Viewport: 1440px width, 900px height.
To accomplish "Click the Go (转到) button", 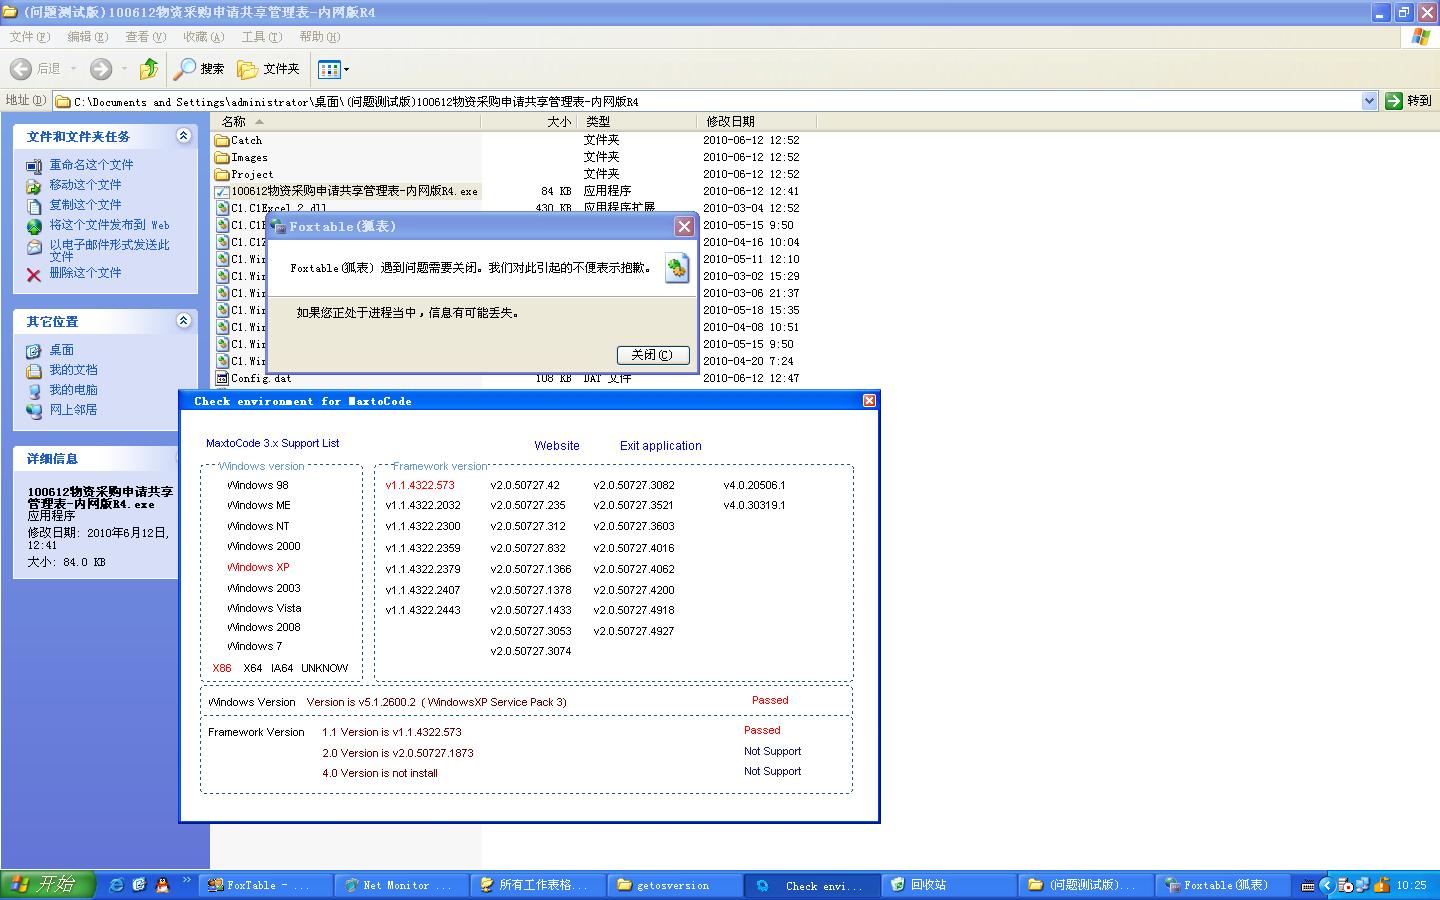I will tap(1408, 101).
